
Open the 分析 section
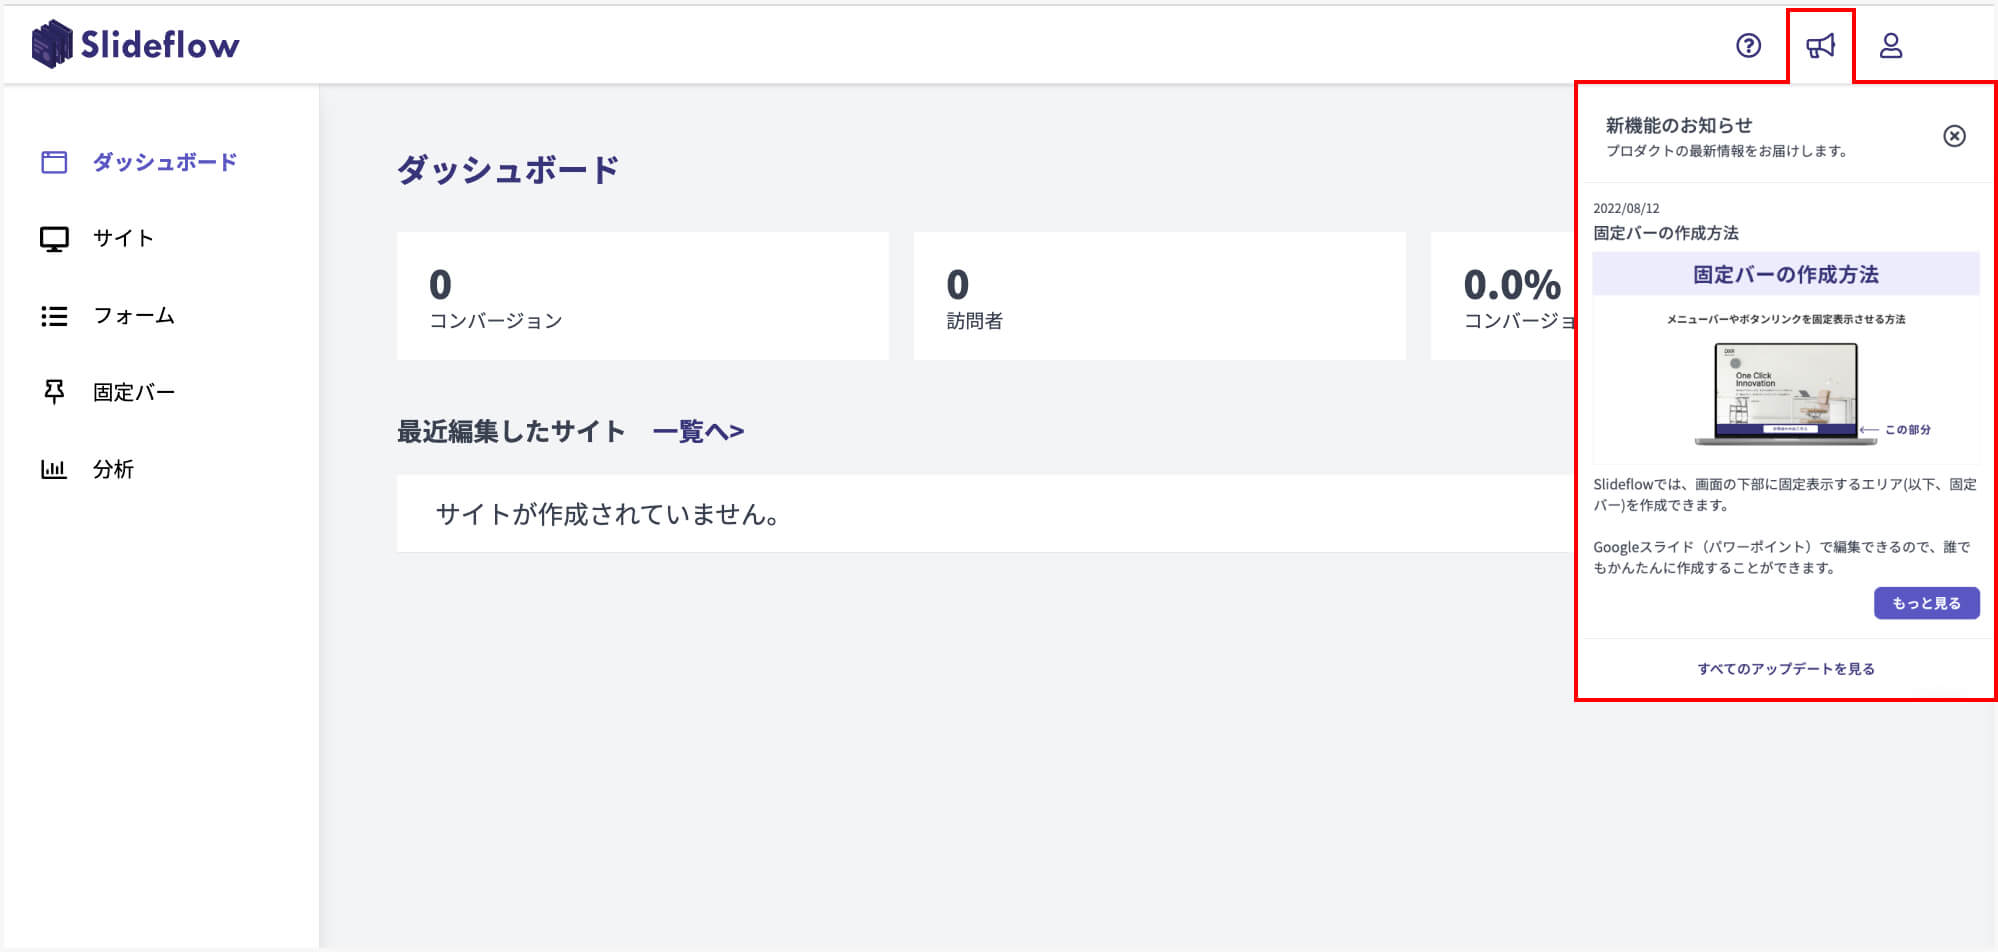click(113, 469)
